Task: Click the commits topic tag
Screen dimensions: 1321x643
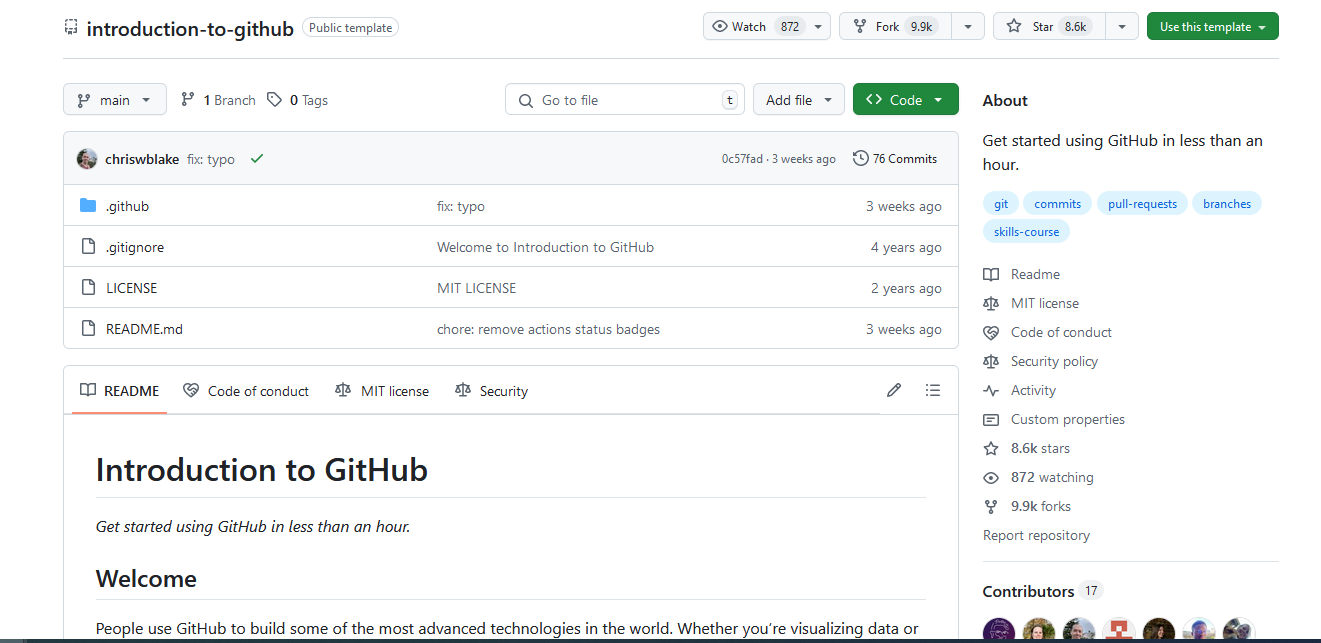Action: point(1057,203)
